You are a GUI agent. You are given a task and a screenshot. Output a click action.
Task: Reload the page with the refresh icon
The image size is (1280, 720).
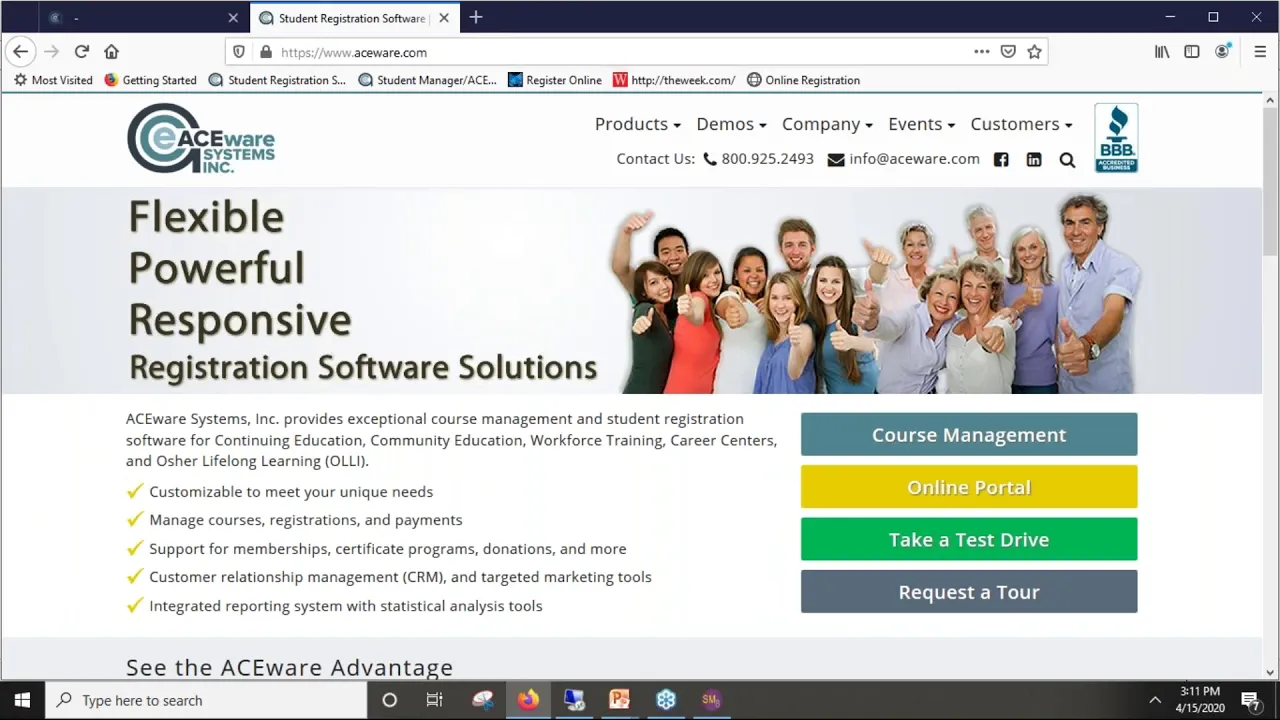(82, 52)
